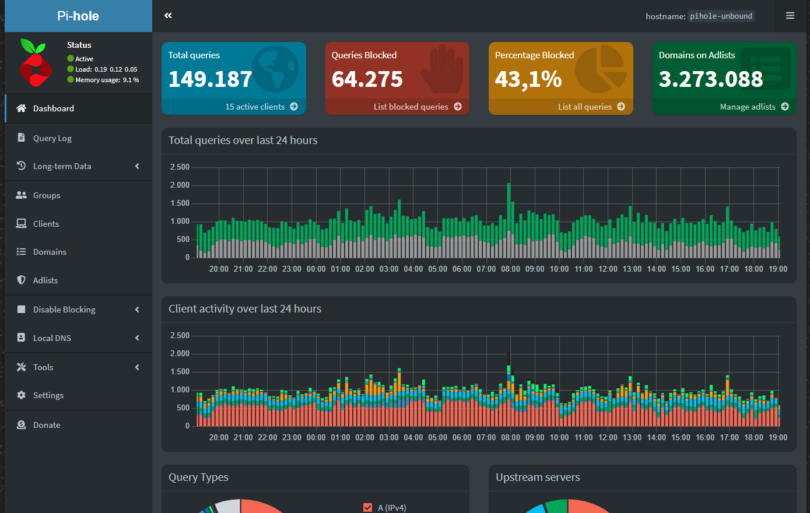810x513 pixels.
Task: Click the Pi-hole title header link
Action: coord(78,15)
